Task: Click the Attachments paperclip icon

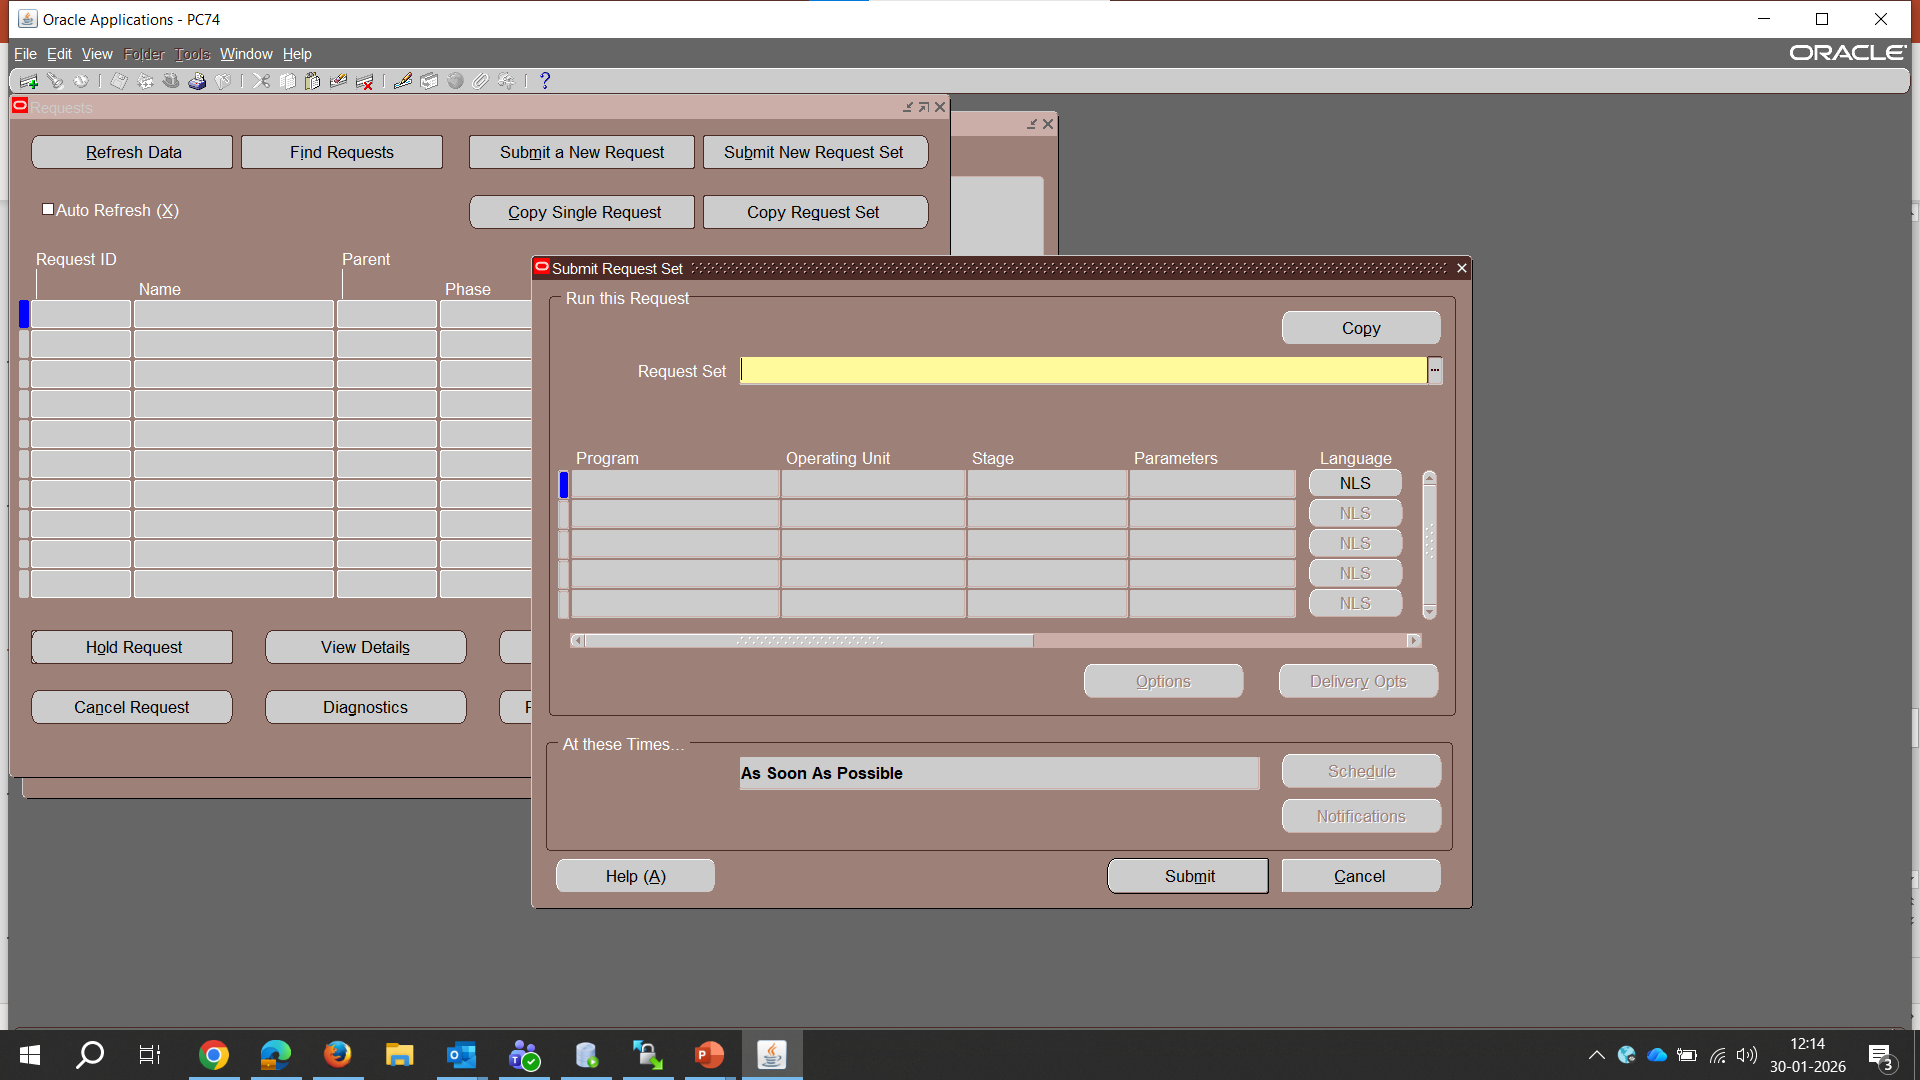Action: [x=481, y=81]
